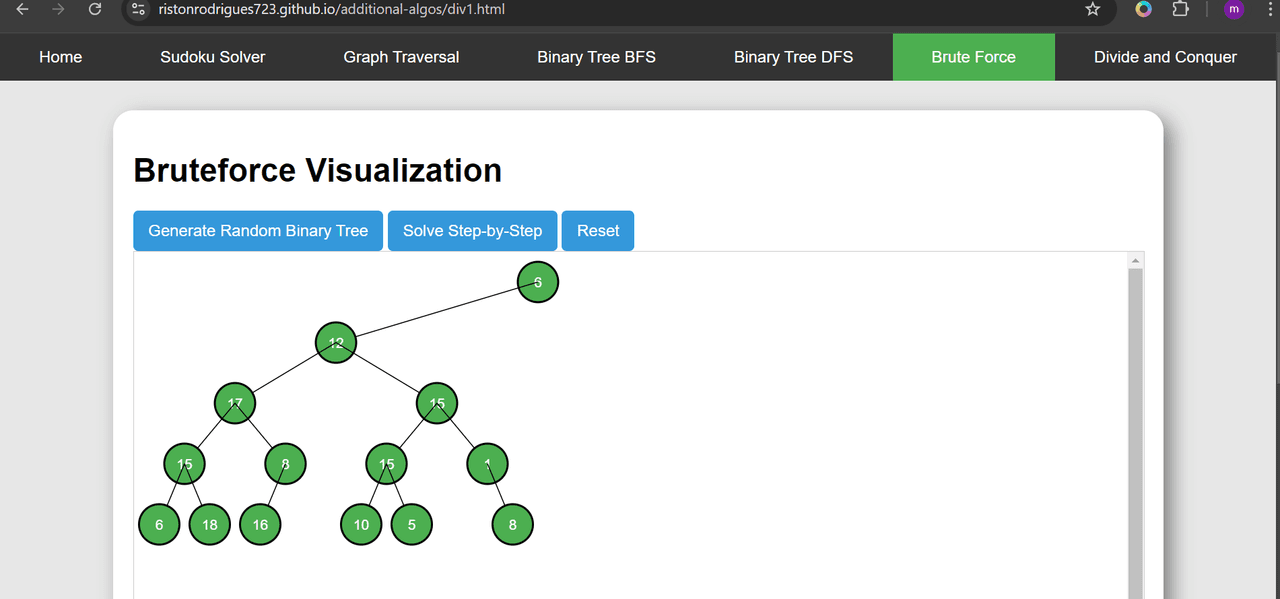Open the Sudoku Solver page
Viewport: 1280px width, 599px height.
pos(212,57)
